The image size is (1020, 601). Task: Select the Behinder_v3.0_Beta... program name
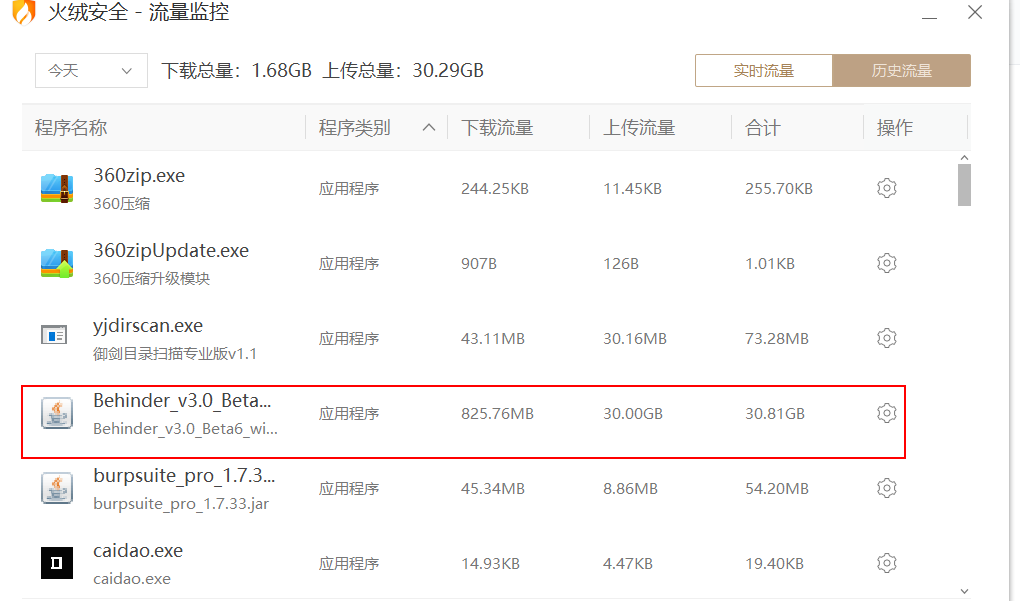[182, 401]
